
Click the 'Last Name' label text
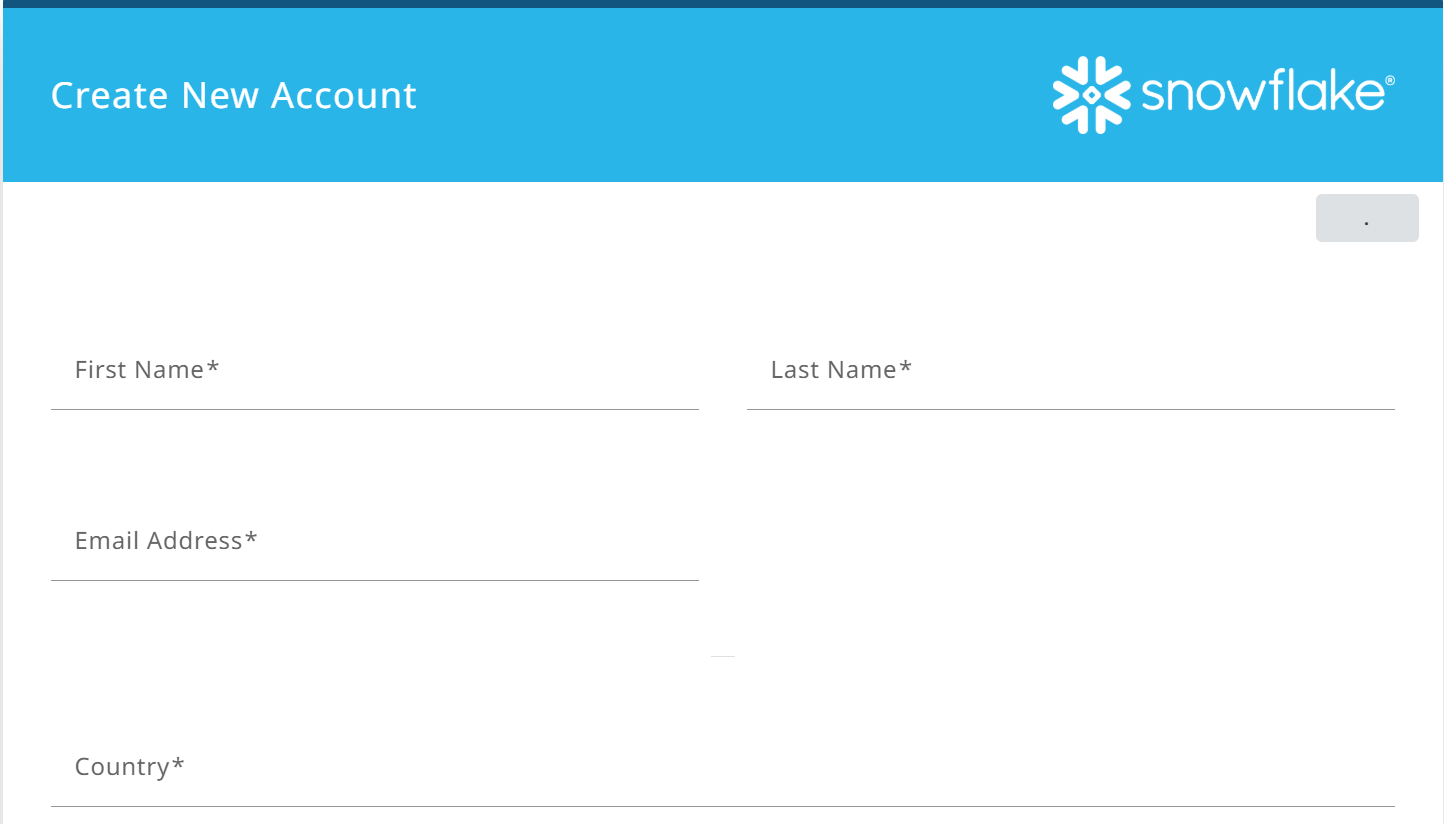pyautogui.click(x=834, y=370)
